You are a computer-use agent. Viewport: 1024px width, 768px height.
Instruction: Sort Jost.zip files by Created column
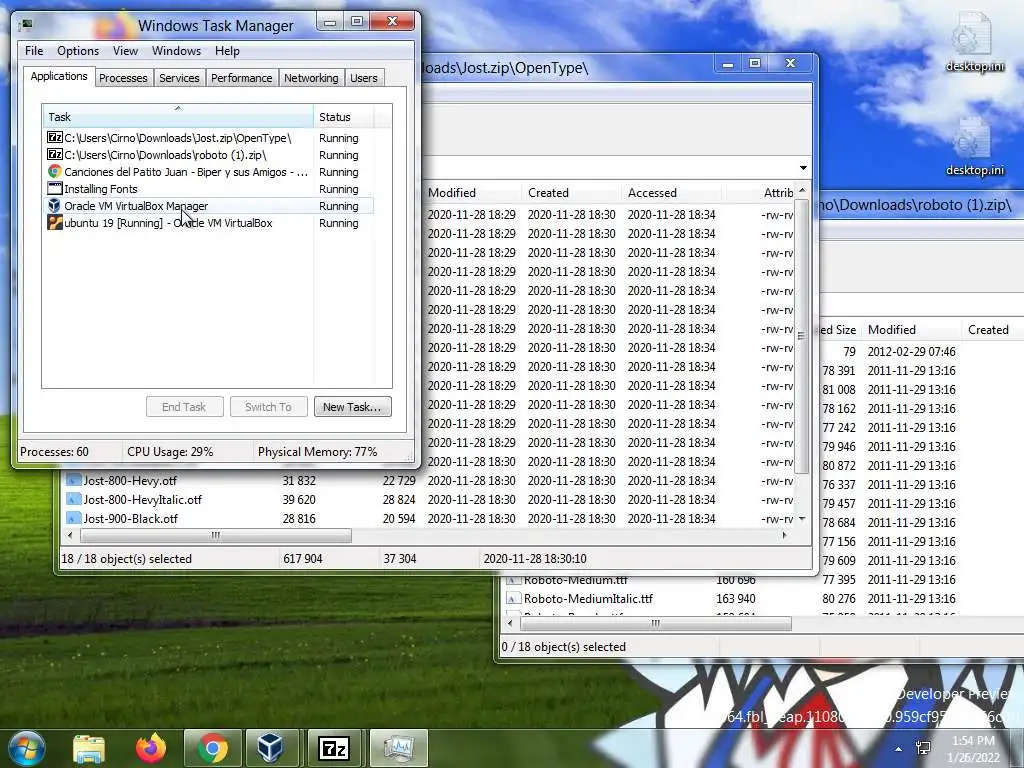coord(571,193)
